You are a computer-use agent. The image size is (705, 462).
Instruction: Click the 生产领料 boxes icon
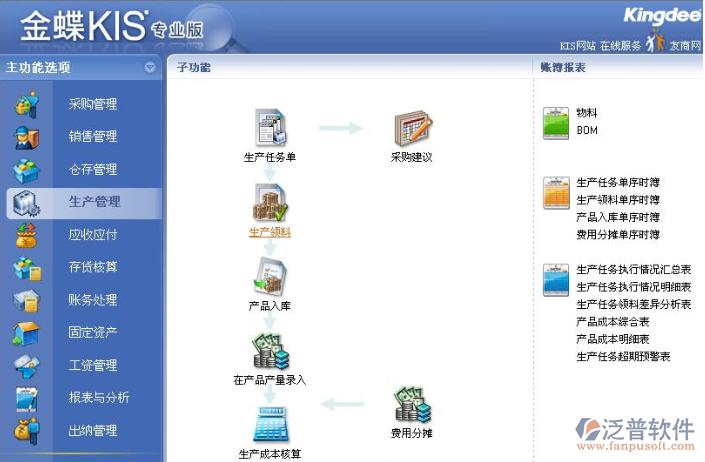pyautogui.click(x=269, y=201)
